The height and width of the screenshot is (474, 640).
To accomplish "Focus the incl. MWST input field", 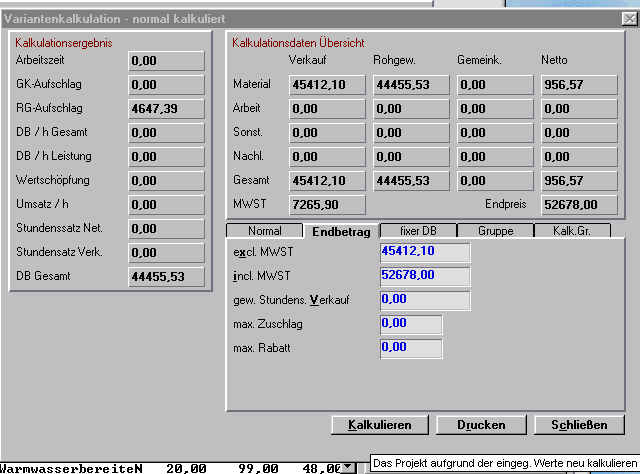I will coord(425,276).
